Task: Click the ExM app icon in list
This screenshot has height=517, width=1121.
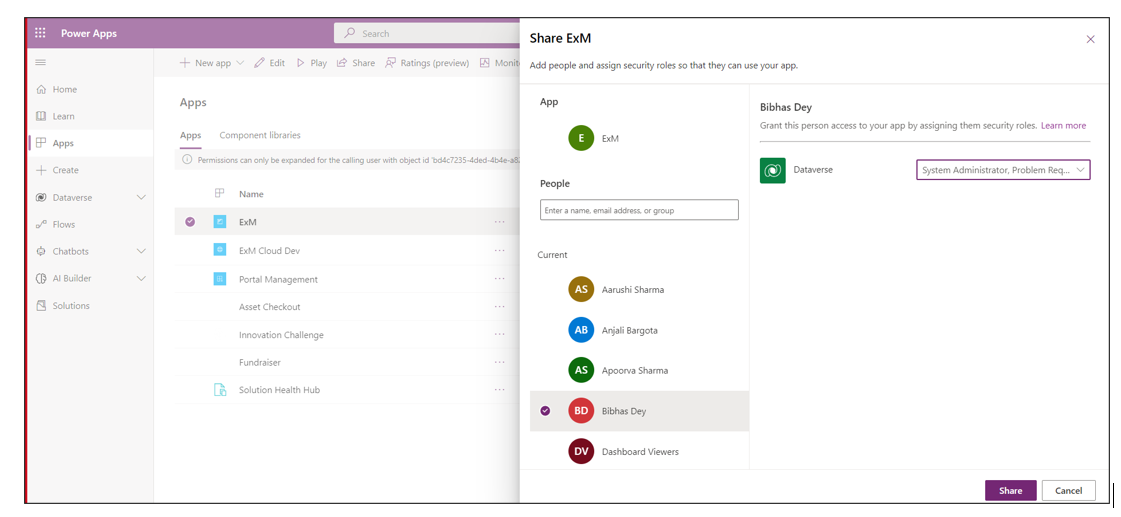Action: pos(219,222)
